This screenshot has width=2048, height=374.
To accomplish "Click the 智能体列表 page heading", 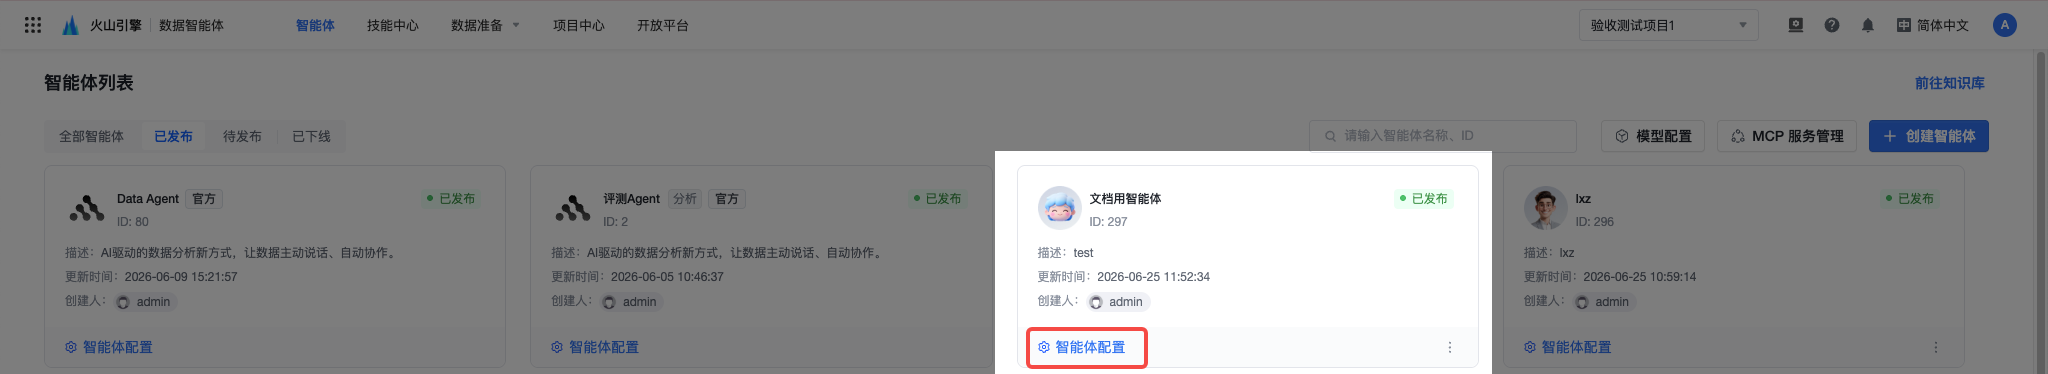I will [x=89, y=83].
